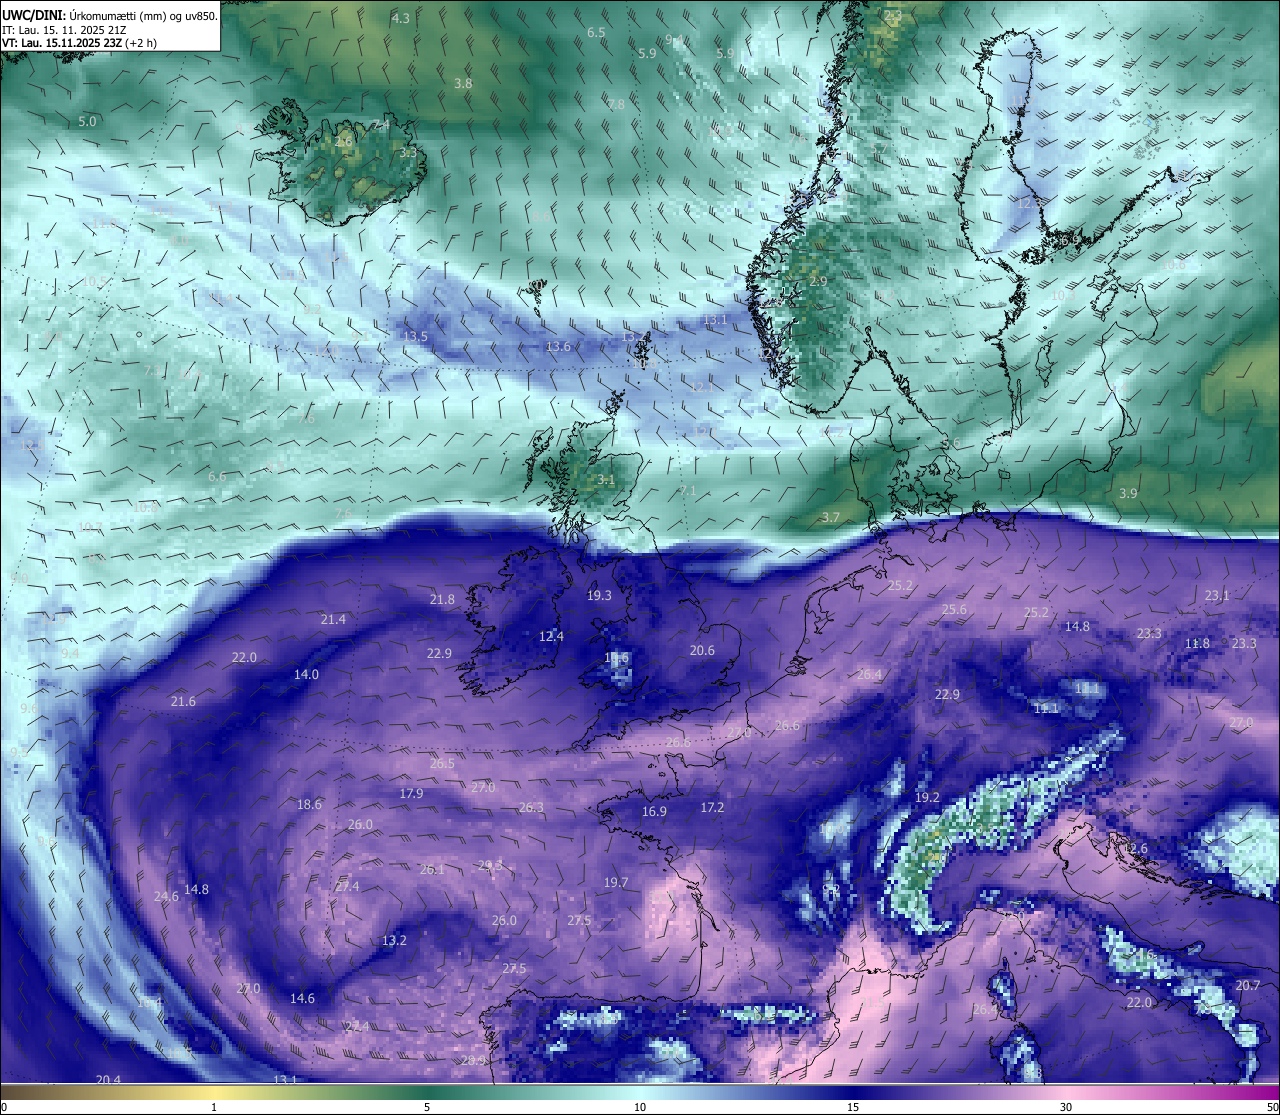Click the 20.7 value in the southeast corner

click(1248, 985)
